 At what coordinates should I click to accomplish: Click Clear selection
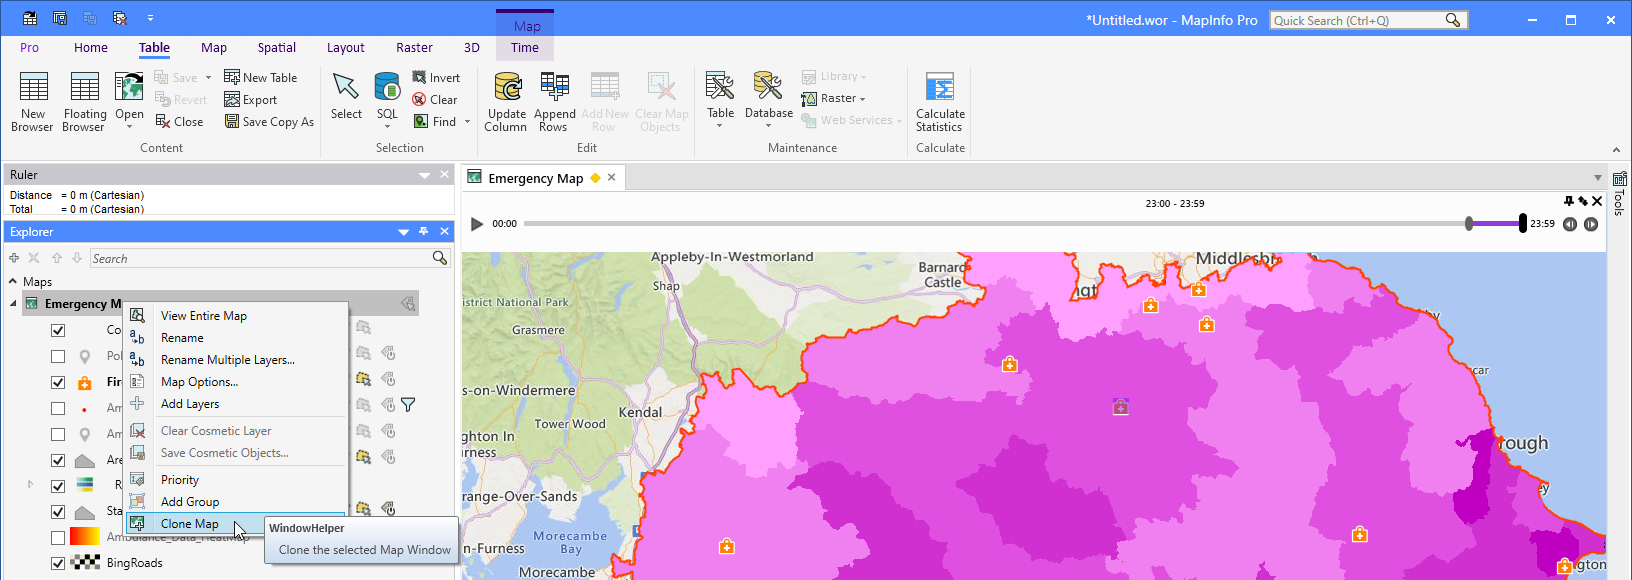[435, 99]
